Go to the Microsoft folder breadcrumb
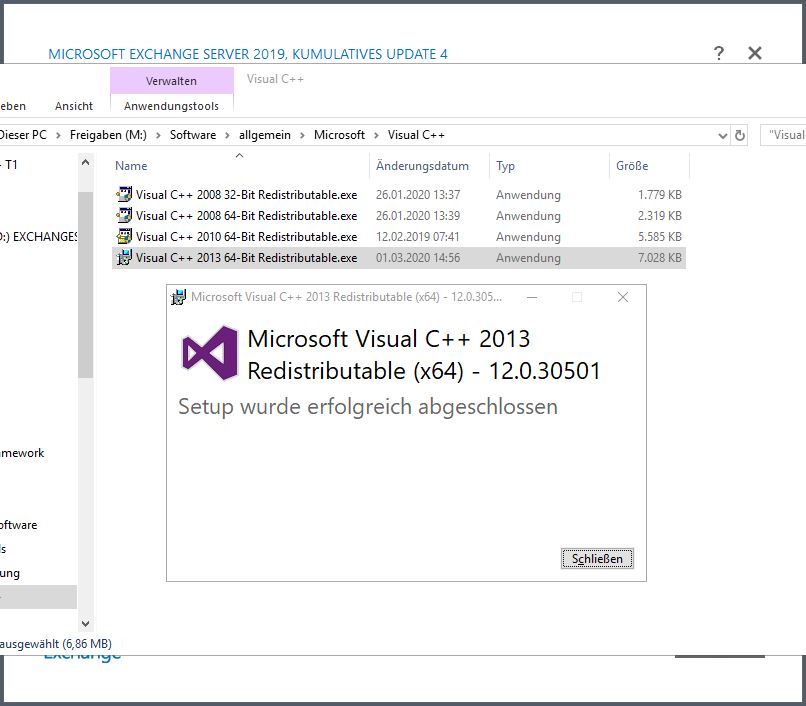The height and width of the screenshot is (706, 806). coord(339,135)
